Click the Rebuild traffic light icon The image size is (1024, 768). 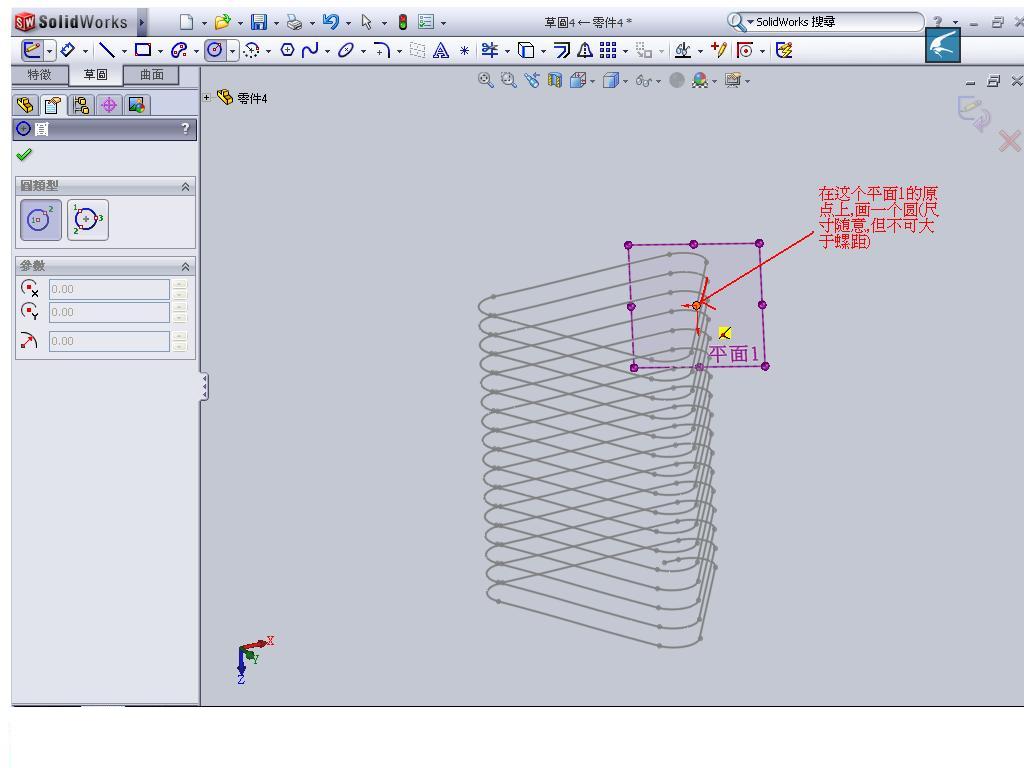coord(403,22)
